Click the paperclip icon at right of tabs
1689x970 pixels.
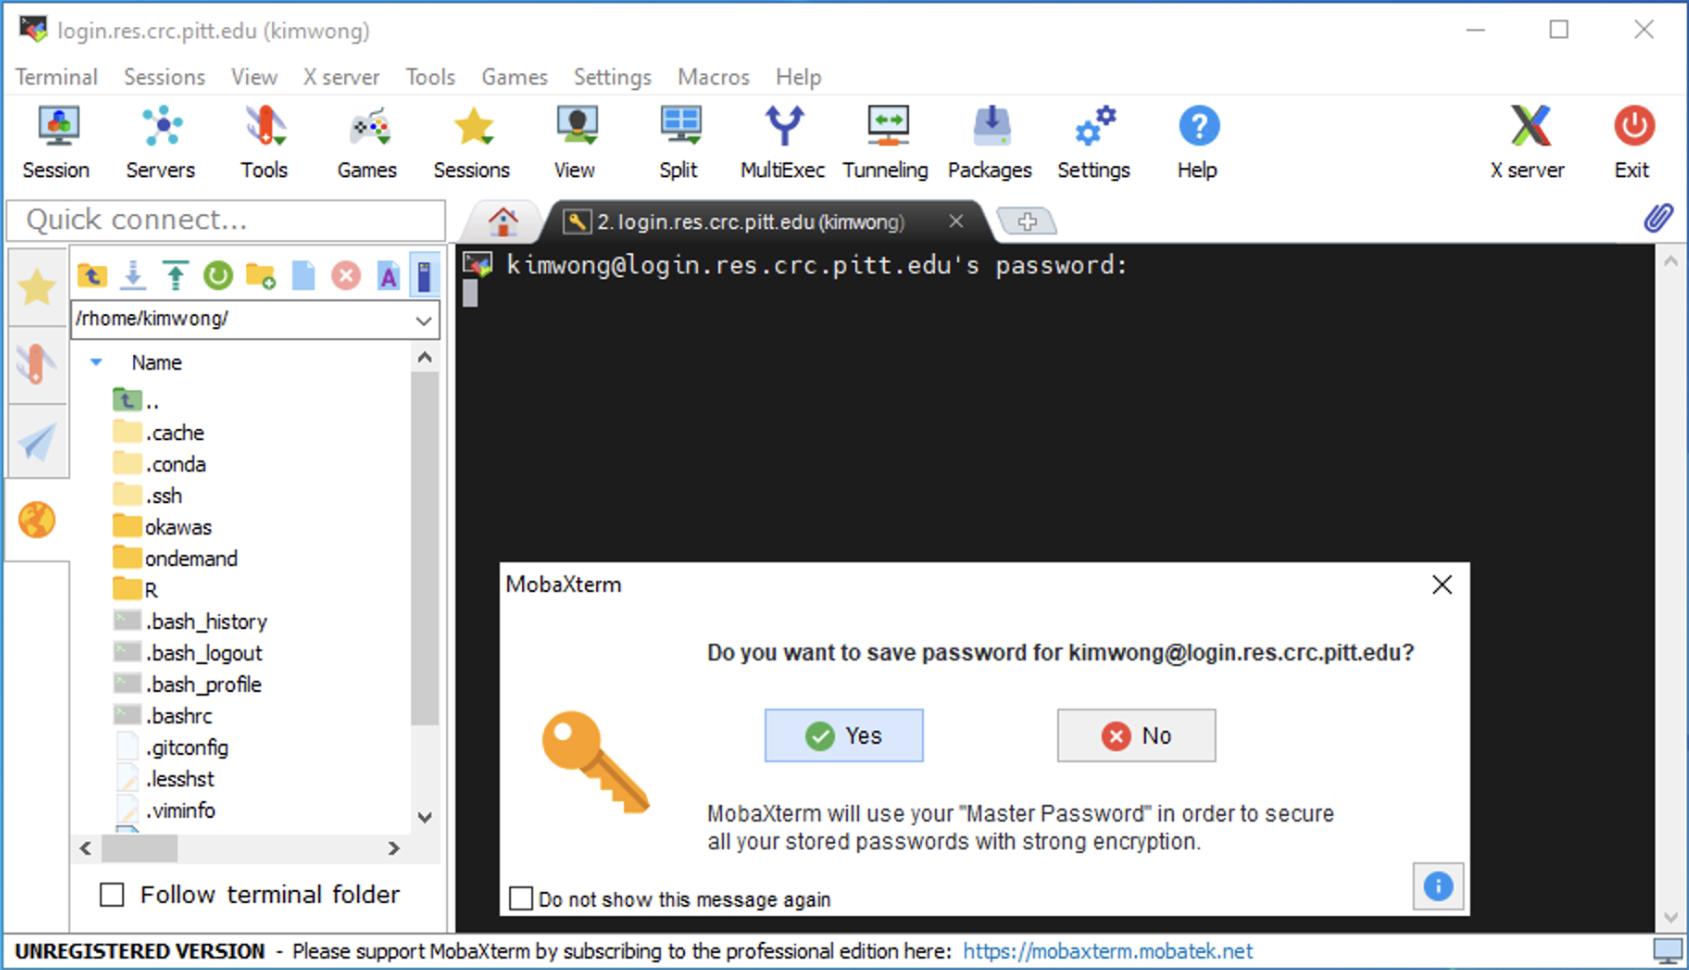[x=1658, y=218]
